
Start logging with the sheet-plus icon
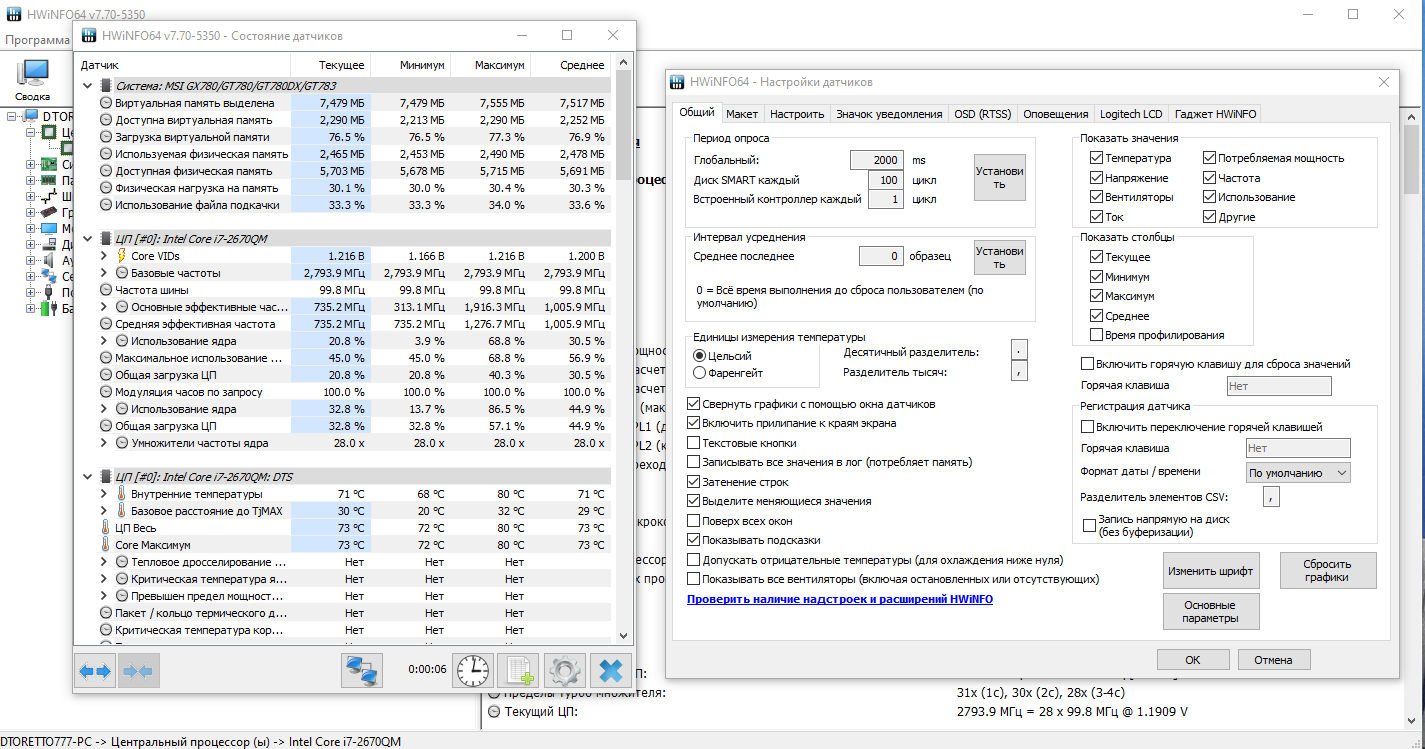pyautogui.click(x=520, y=670)
